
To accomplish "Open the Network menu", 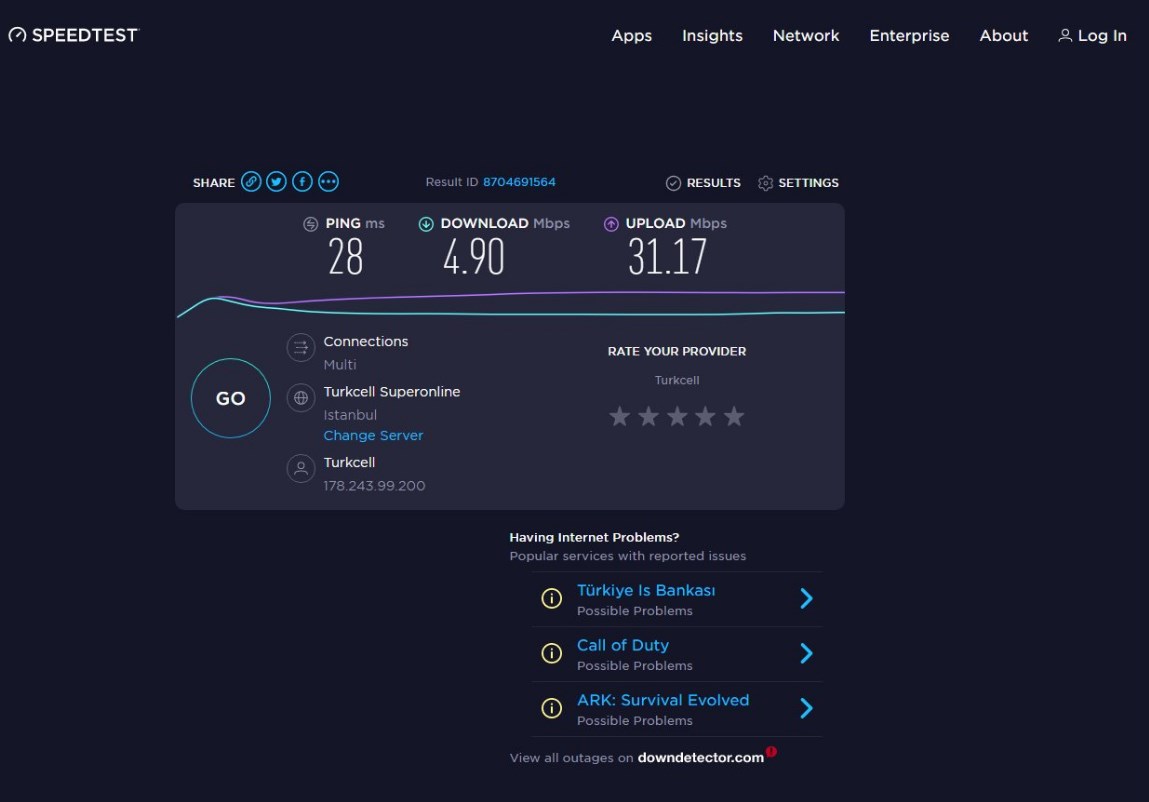I will coord(806,35).
